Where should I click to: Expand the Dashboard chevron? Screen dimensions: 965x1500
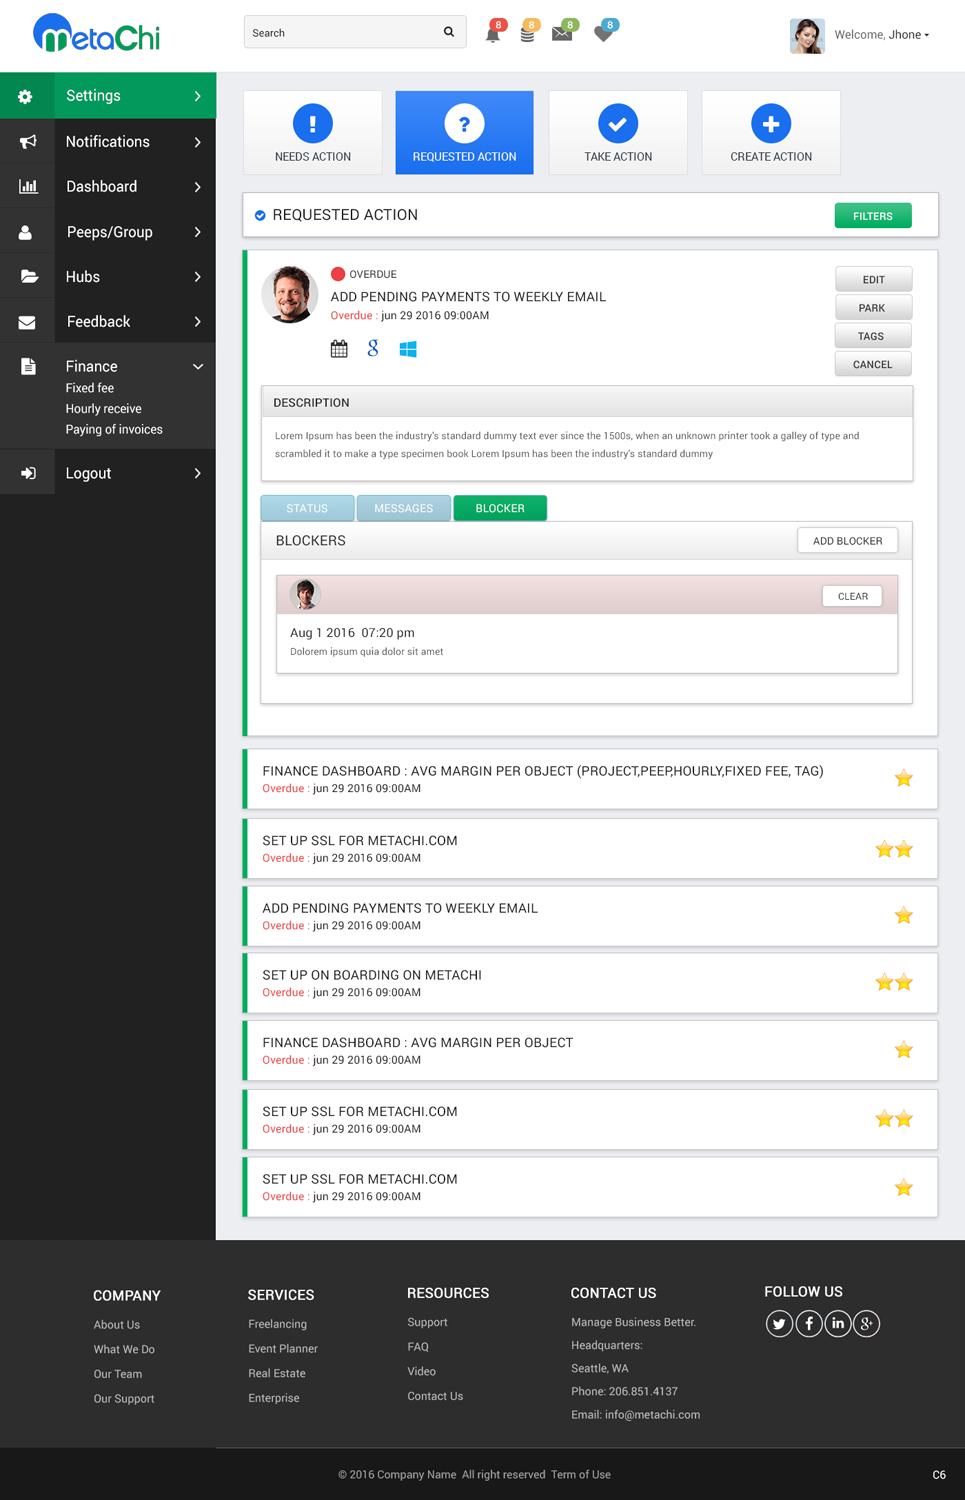tap(198, 187)
